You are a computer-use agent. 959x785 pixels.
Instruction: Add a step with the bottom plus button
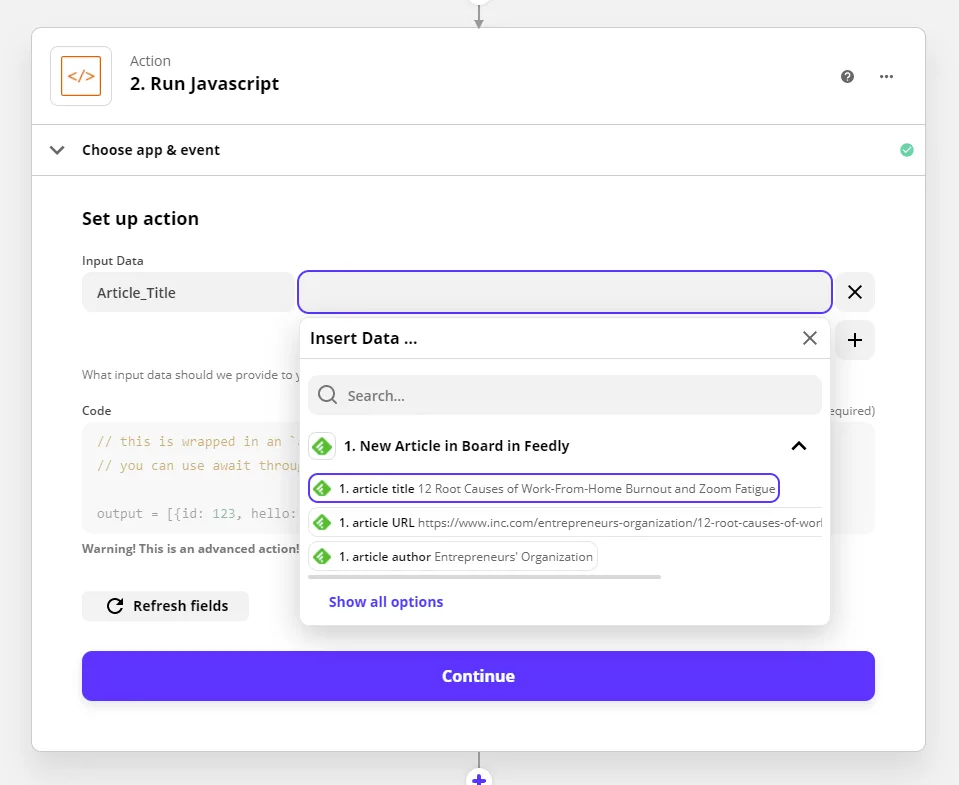pos(479,779)
